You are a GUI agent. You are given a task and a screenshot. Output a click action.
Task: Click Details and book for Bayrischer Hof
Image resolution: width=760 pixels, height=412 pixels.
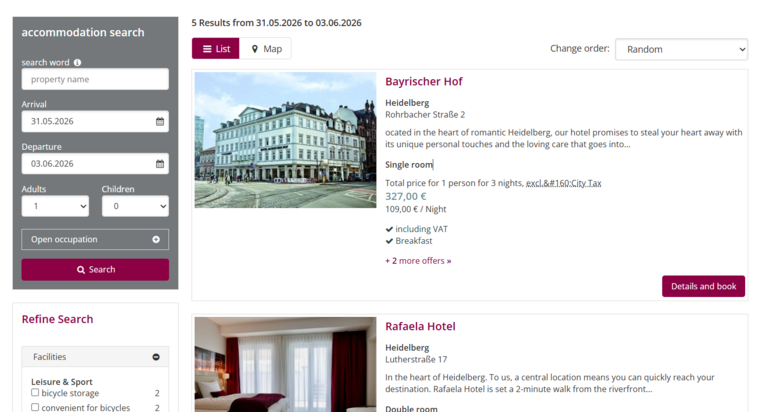pyautogui.click(x=703, y=286)
